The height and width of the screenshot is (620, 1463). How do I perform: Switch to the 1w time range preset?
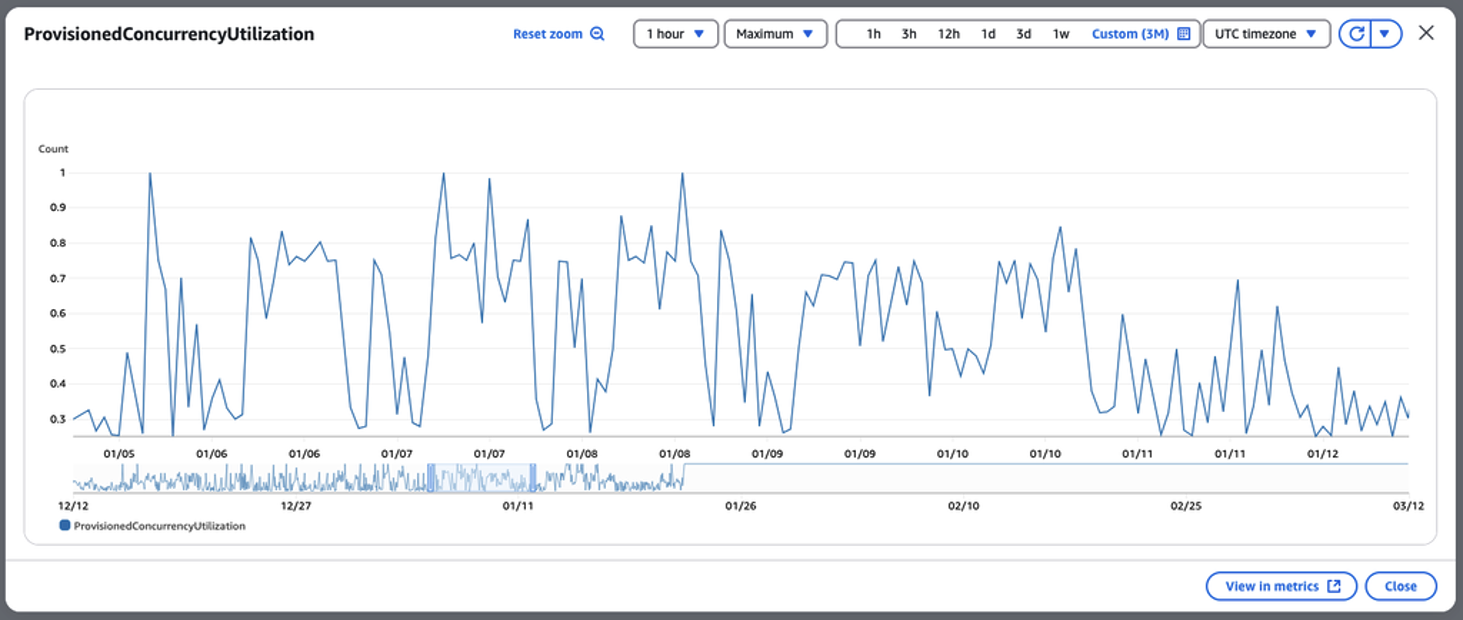click(x=1059, y=33)
